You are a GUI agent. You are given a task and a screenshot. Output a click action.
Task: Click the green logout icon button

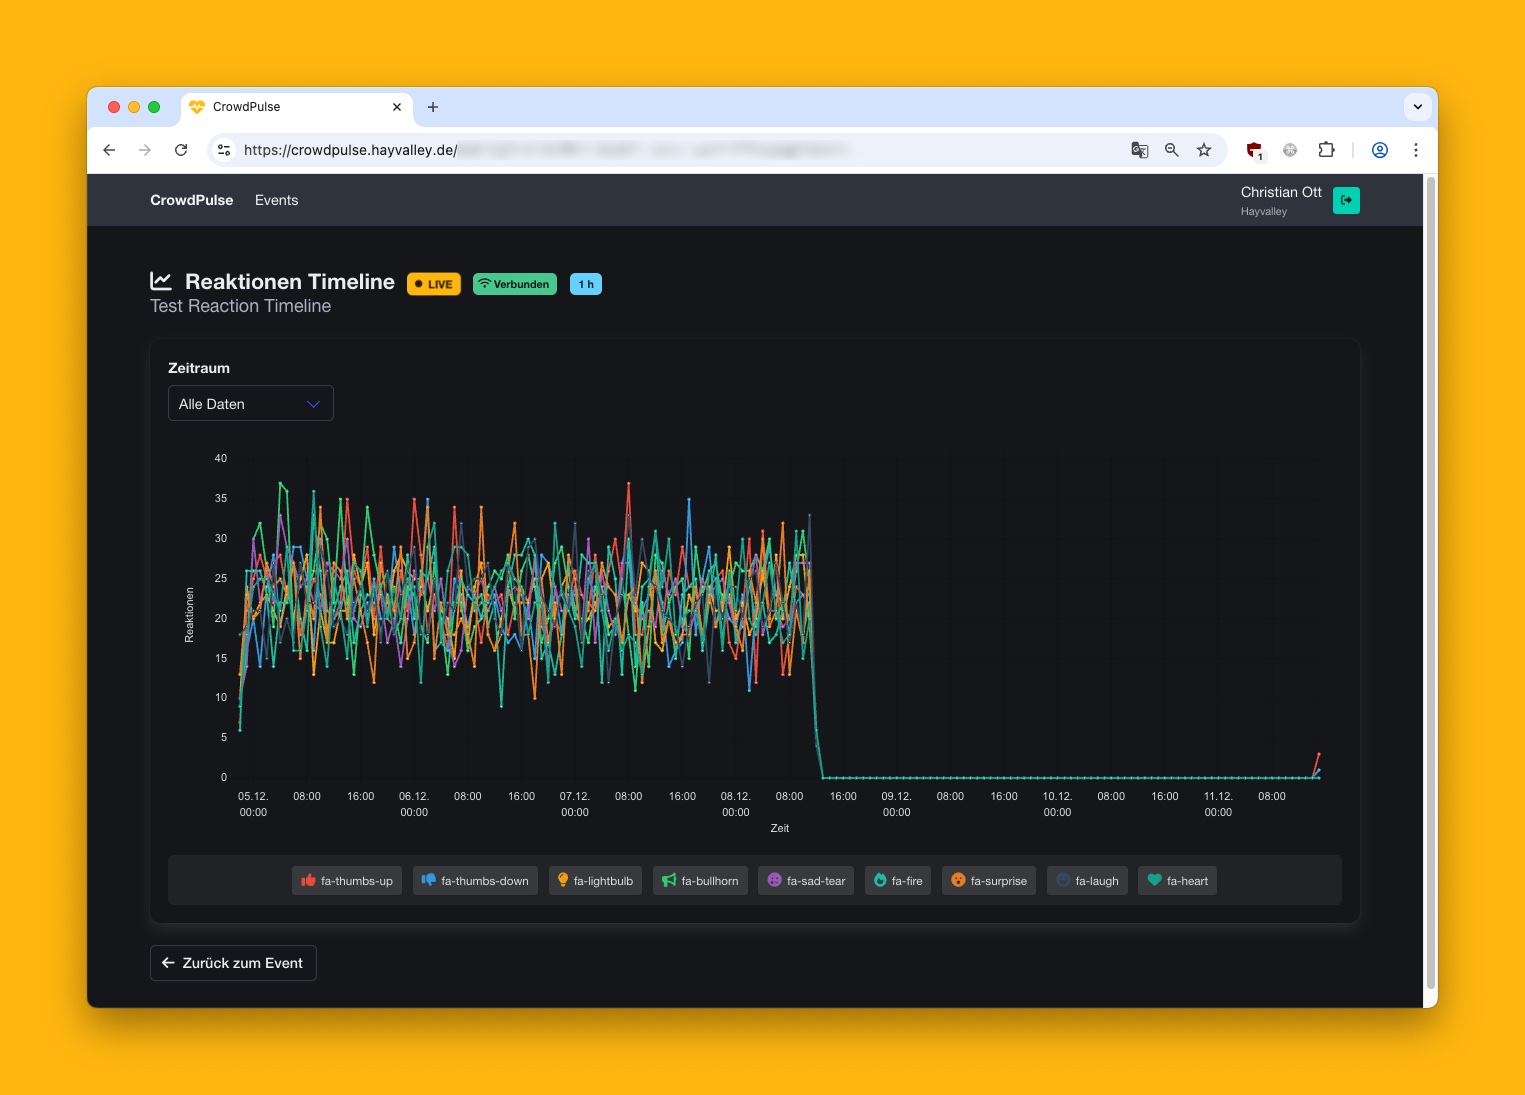pos(1346,200)
